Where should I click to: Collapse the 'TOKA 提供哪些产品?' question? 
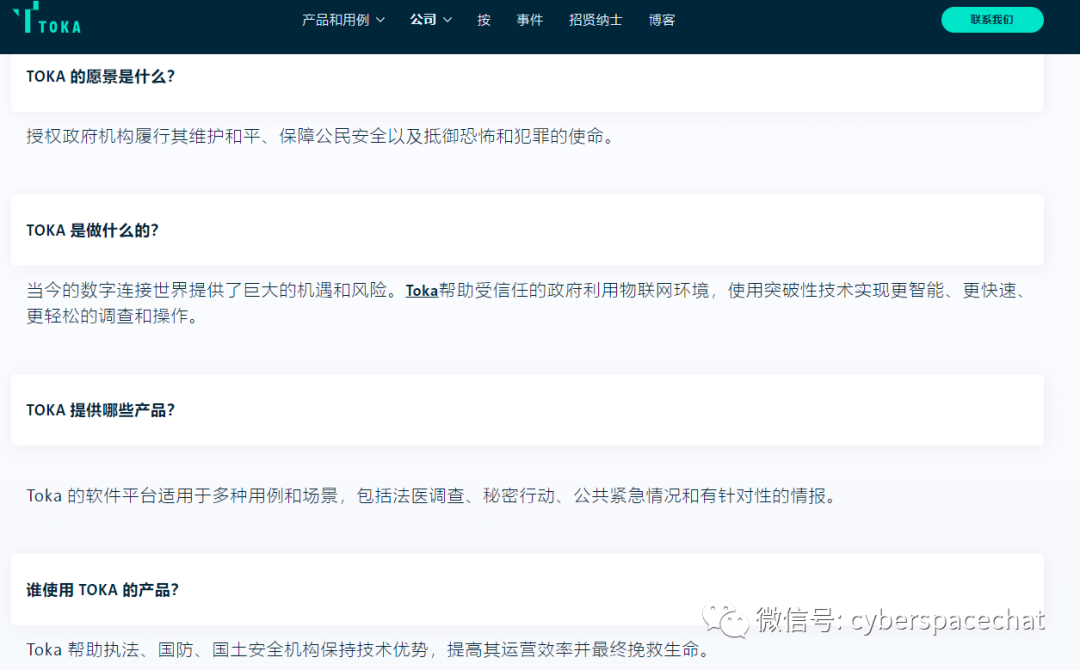click(528, 410)
